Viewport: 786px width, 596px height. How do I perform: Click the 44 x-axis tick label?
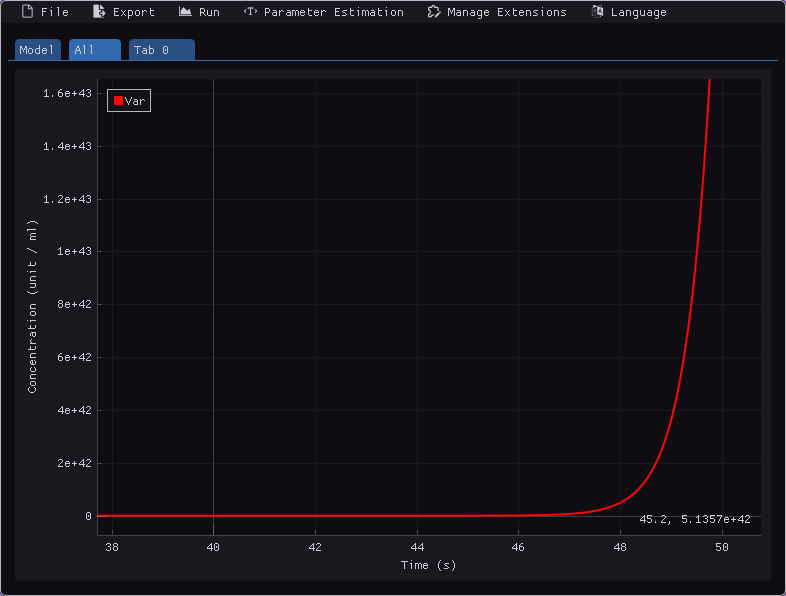(417, 547)
